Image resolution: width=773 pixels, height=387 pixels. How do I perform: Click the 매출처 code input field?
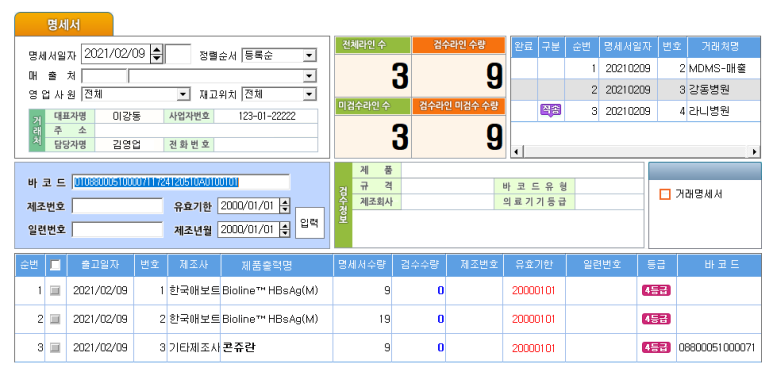click(104, 76)
